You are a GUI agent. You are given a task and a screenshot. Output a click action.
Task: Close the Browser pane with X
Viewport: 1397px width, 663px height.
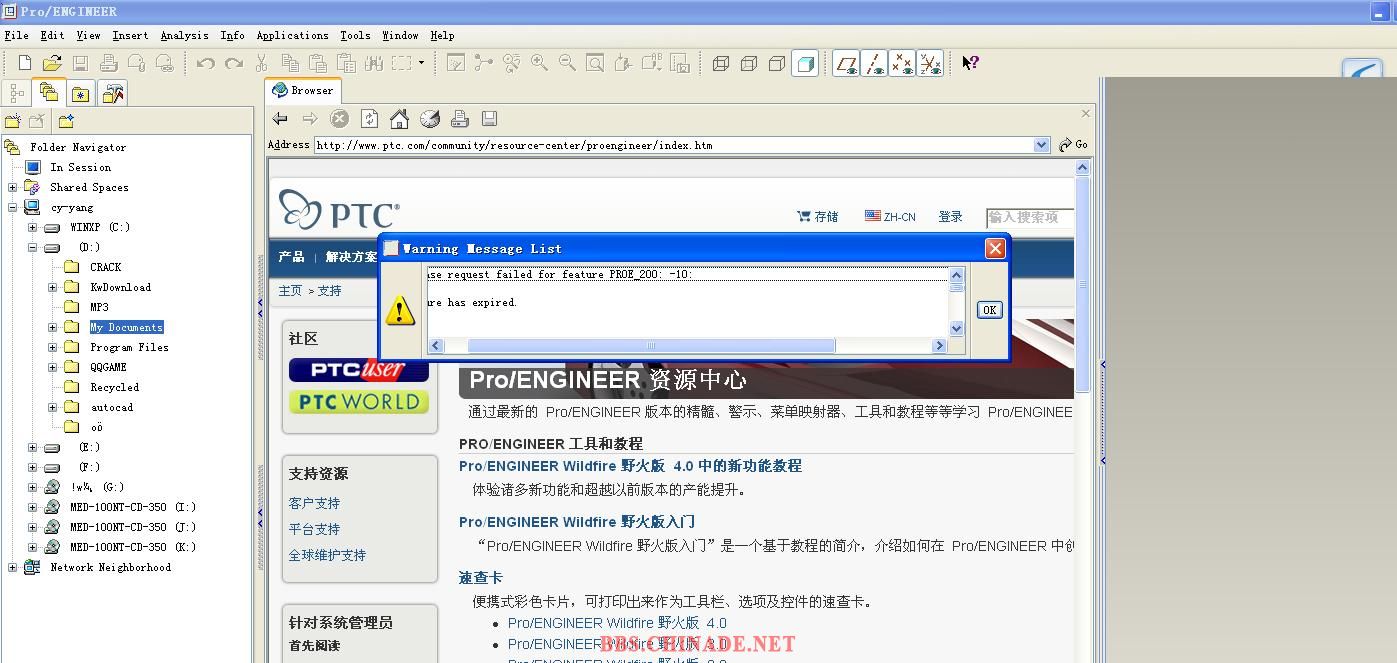[x=1086, y=113]
